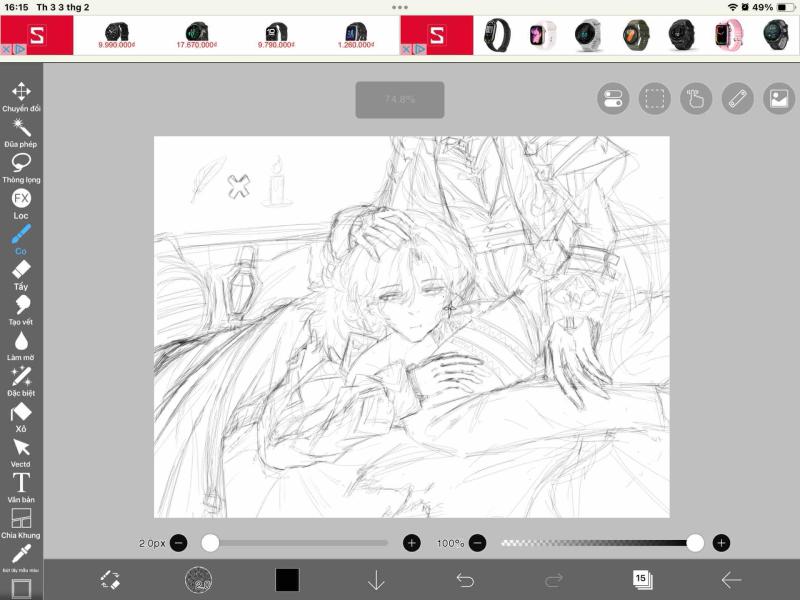The height and width of the screenshot is (600, 800).
Task: Choose the Xô bucket fill tool
Action: click(21, 417)
